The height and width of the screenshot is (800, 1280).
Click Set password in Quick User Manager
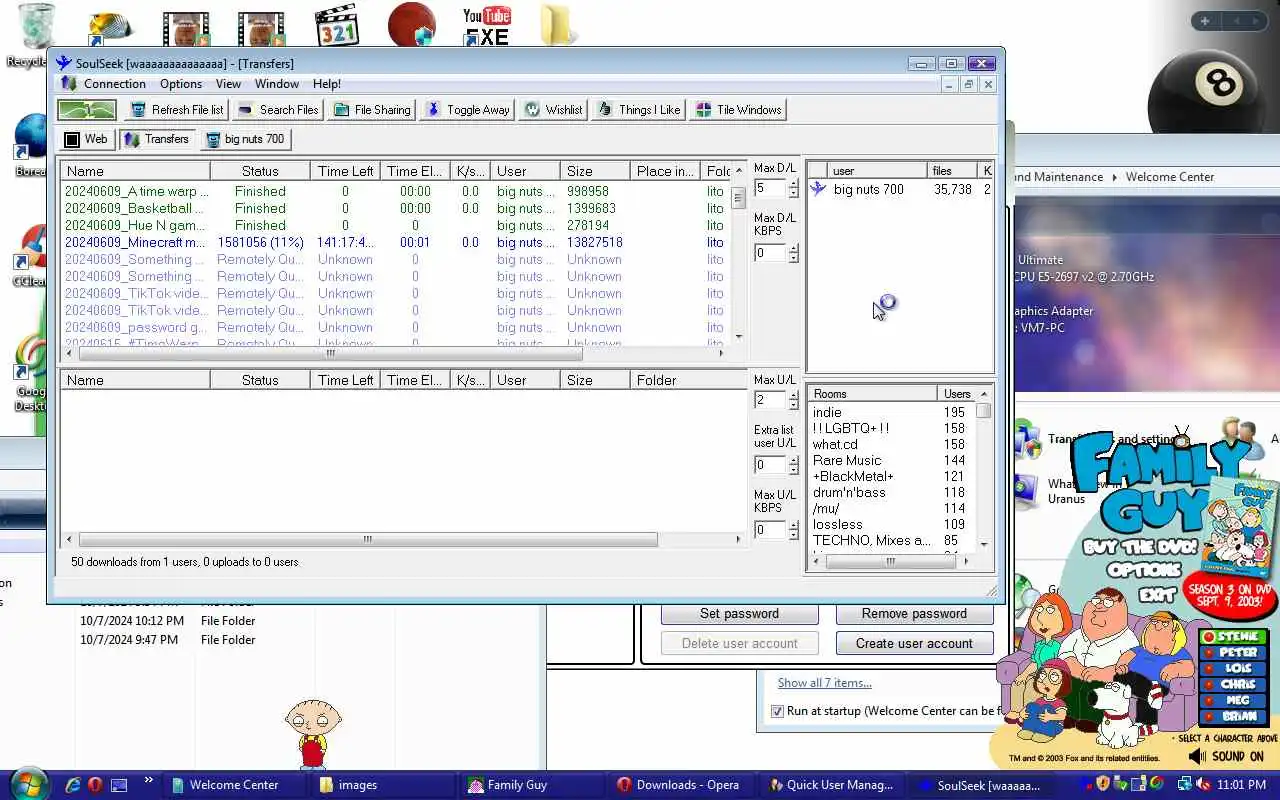pos(739,613)
